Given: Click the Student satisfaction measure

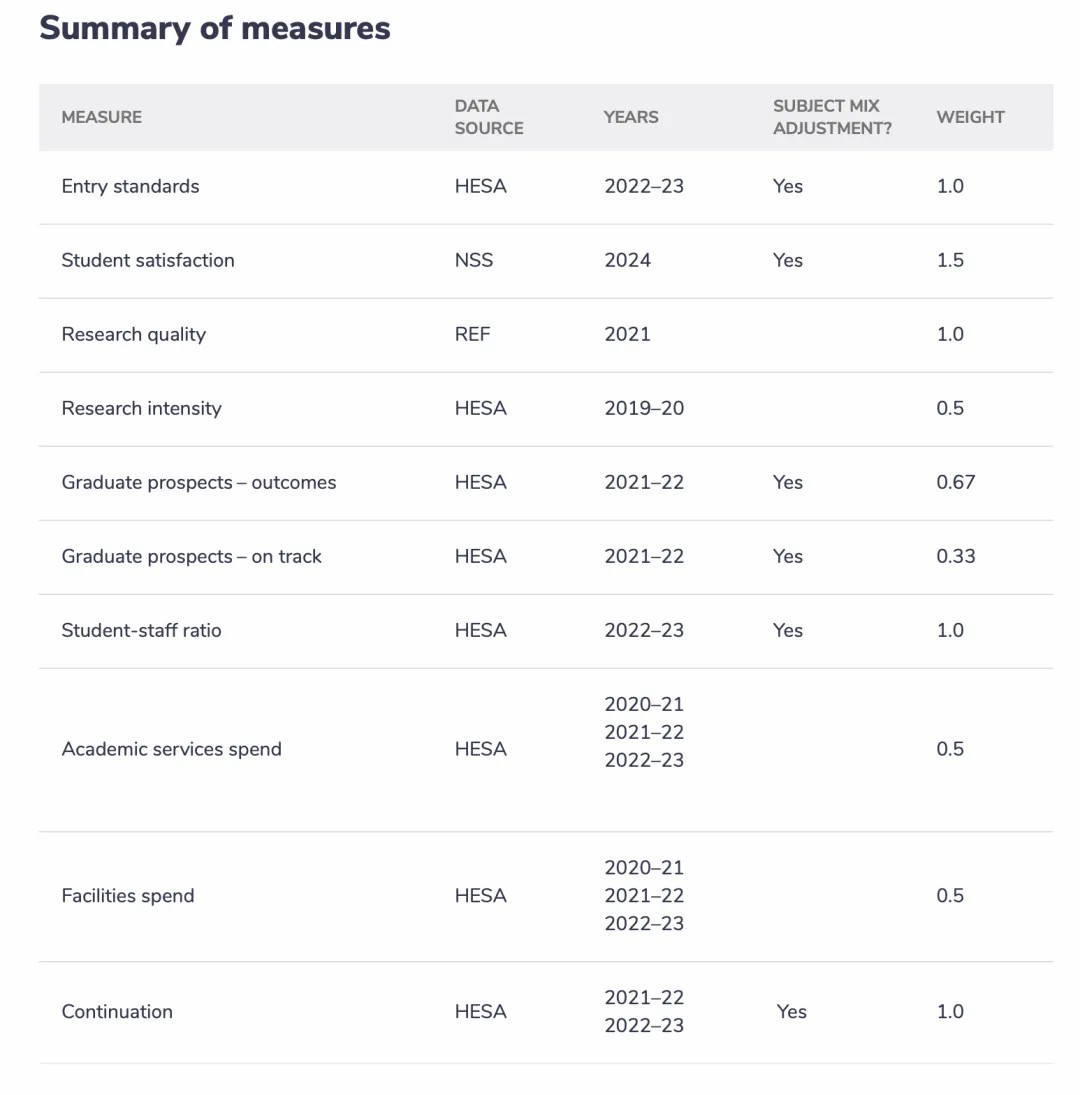Looking at the screenshot, I should (x=148, y=260).
